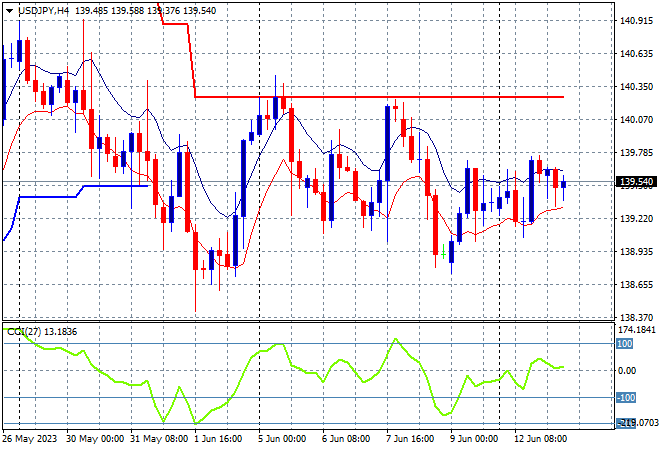Click the CCI 100 level marker
This screenshot has width=660, height=450.
coord(624,344)
